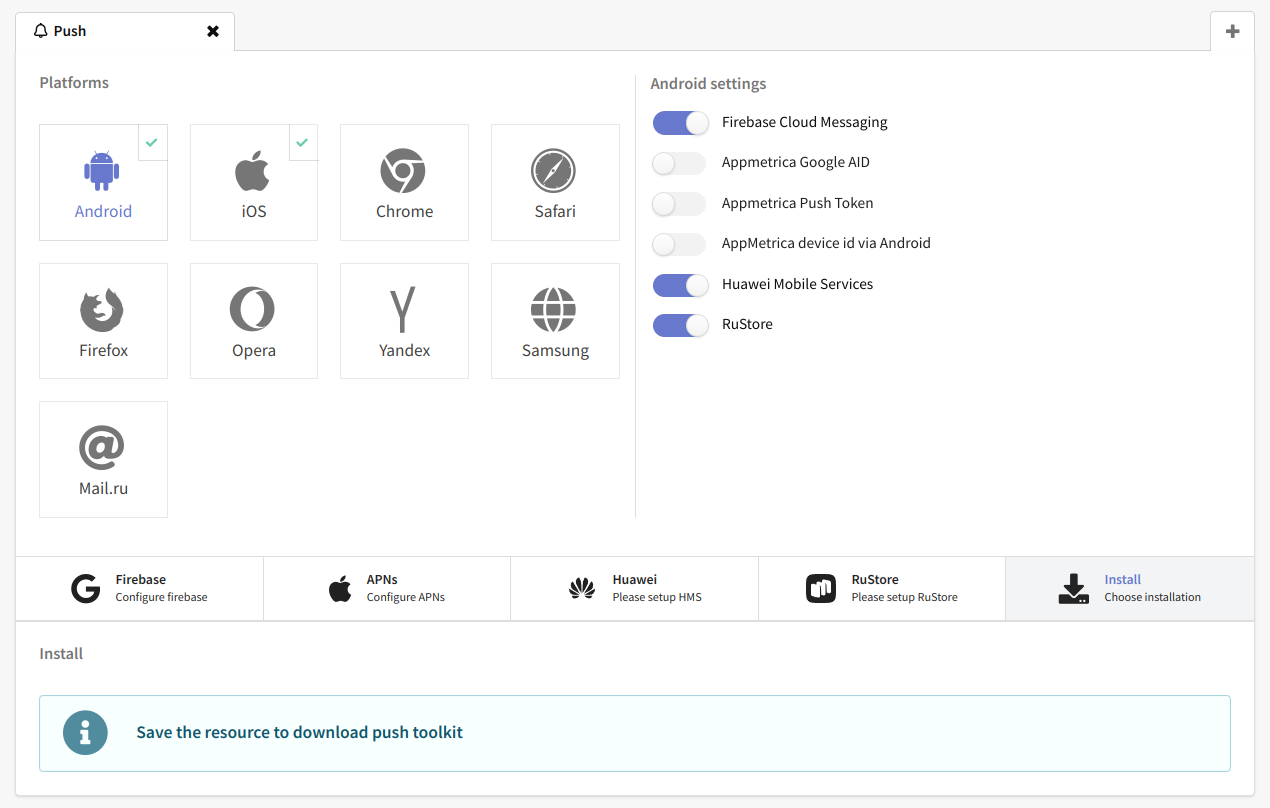This screenshot has height=808, width=1270.
Task: Click the Configure APNs subtitle
Action: click(406, 598)
